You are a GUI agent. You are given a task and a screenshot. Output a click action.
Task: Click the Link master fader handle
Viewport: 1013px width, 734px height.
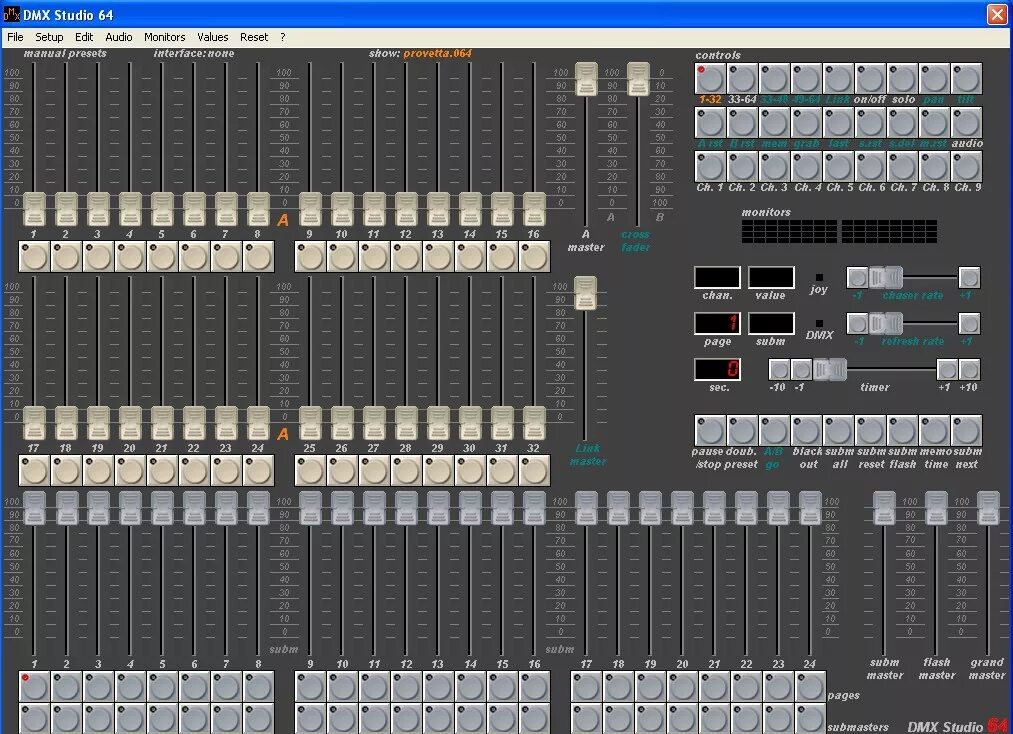coord(585,293)
